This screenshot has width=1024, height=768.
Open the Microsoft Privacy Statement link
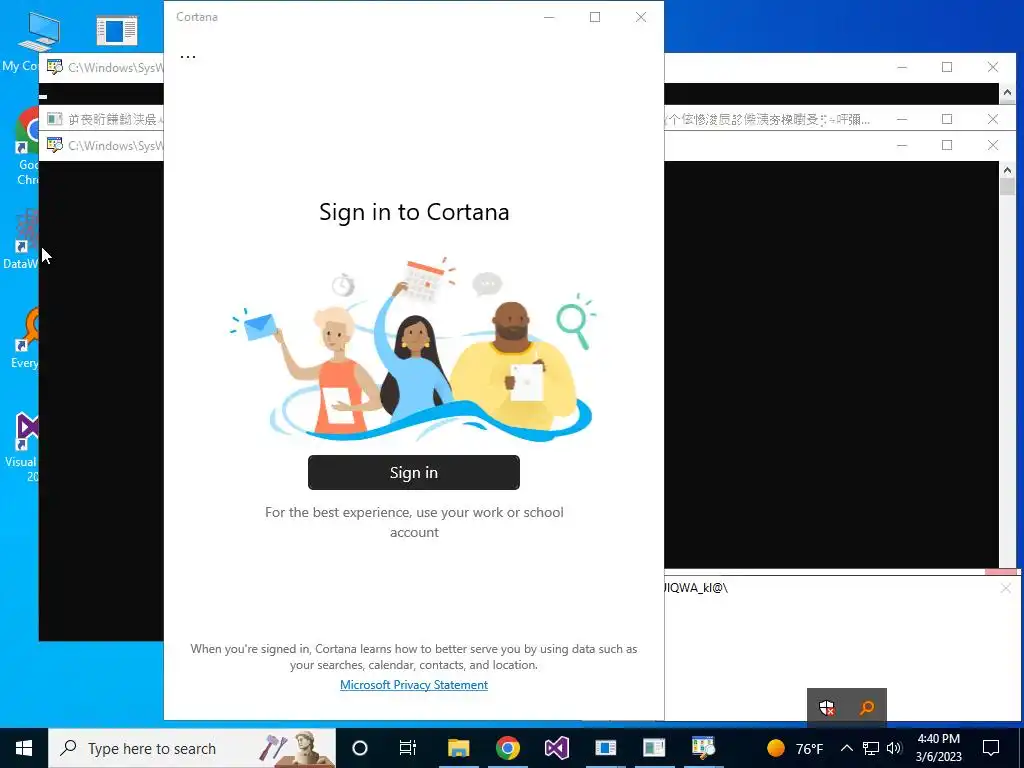pos(413,684)
